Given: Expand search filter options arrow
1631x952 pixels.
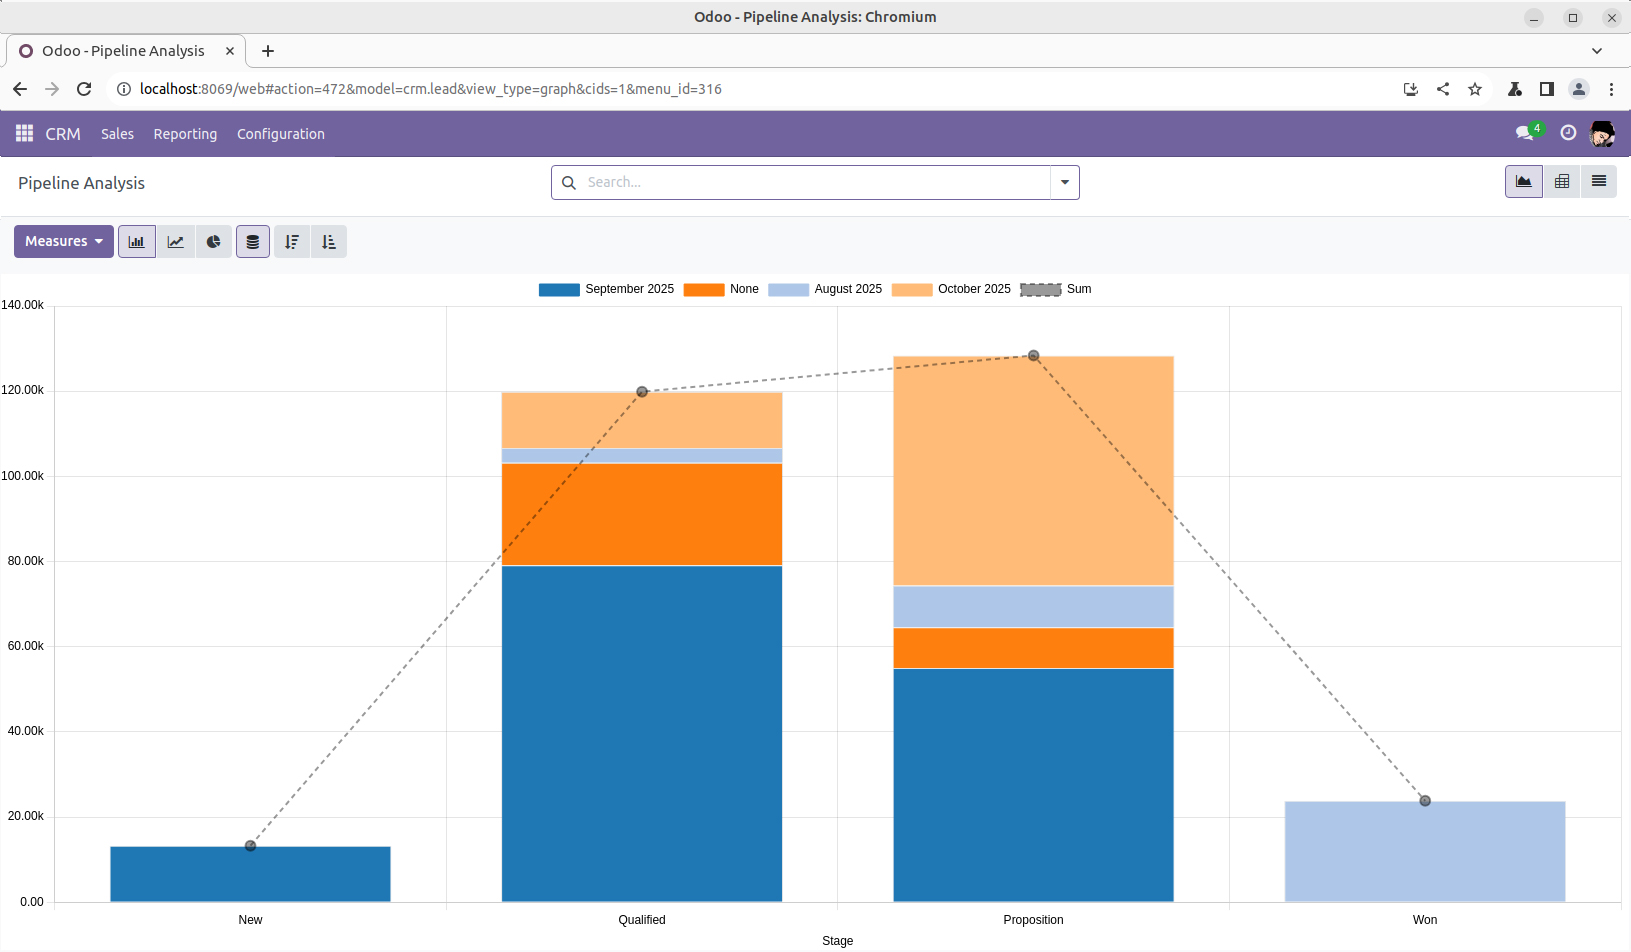Looking at the screenshot, I should click(1065, 183).
